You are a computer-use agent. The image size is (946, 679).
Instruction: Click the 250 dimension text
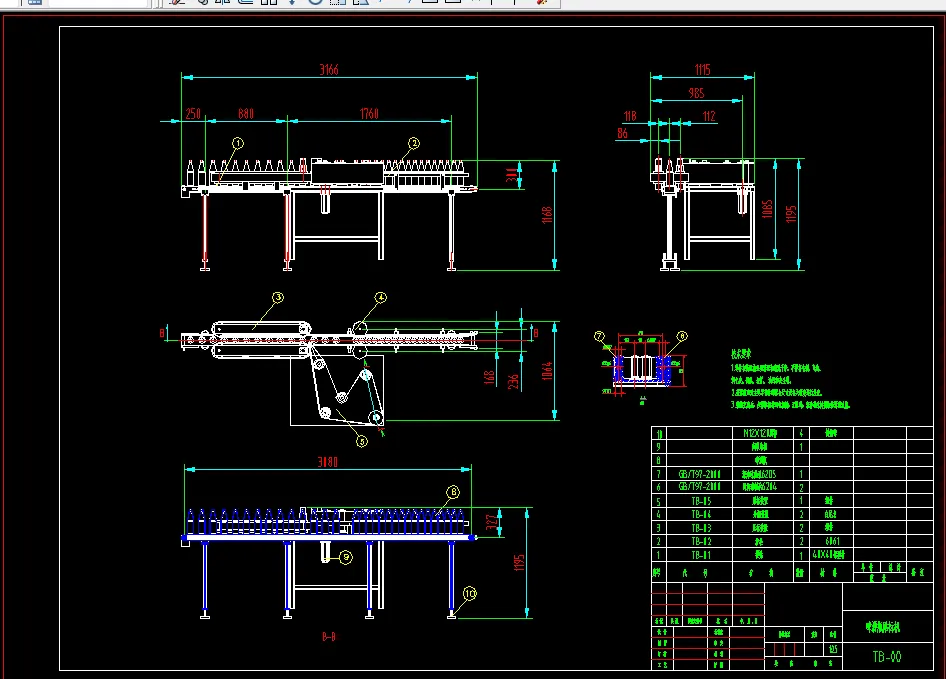pyautogui.click(x=193, y=113)
